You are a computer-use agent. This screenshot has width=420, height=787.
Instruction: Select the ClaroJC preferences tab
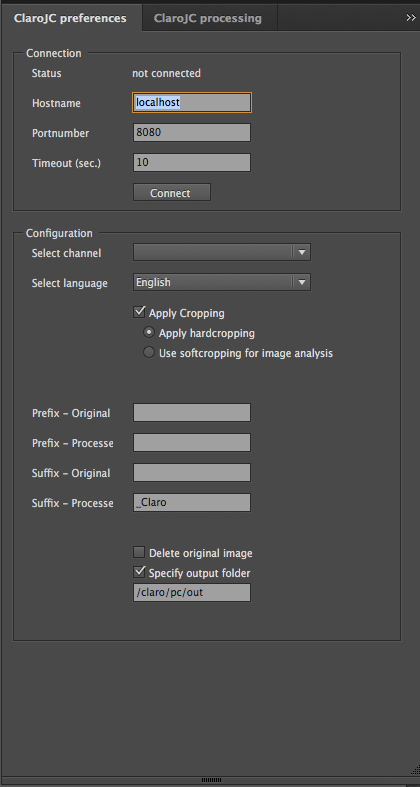click(x=70, y=18)
